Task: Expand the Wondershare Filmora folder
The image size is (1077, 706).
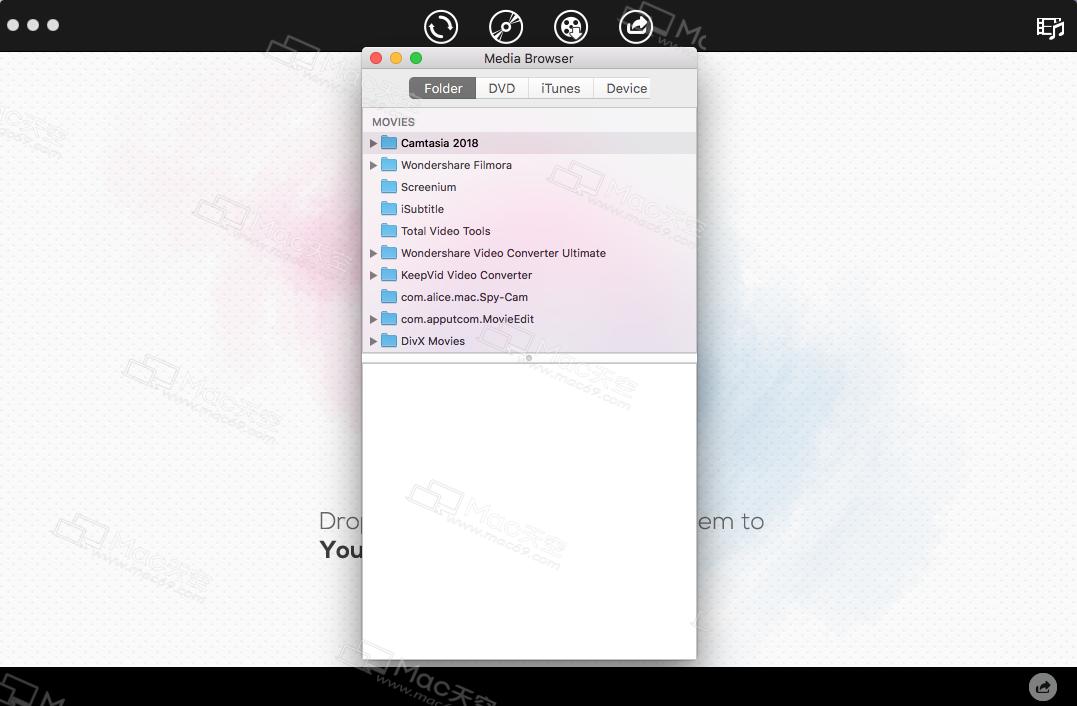Action: point(374,165)
